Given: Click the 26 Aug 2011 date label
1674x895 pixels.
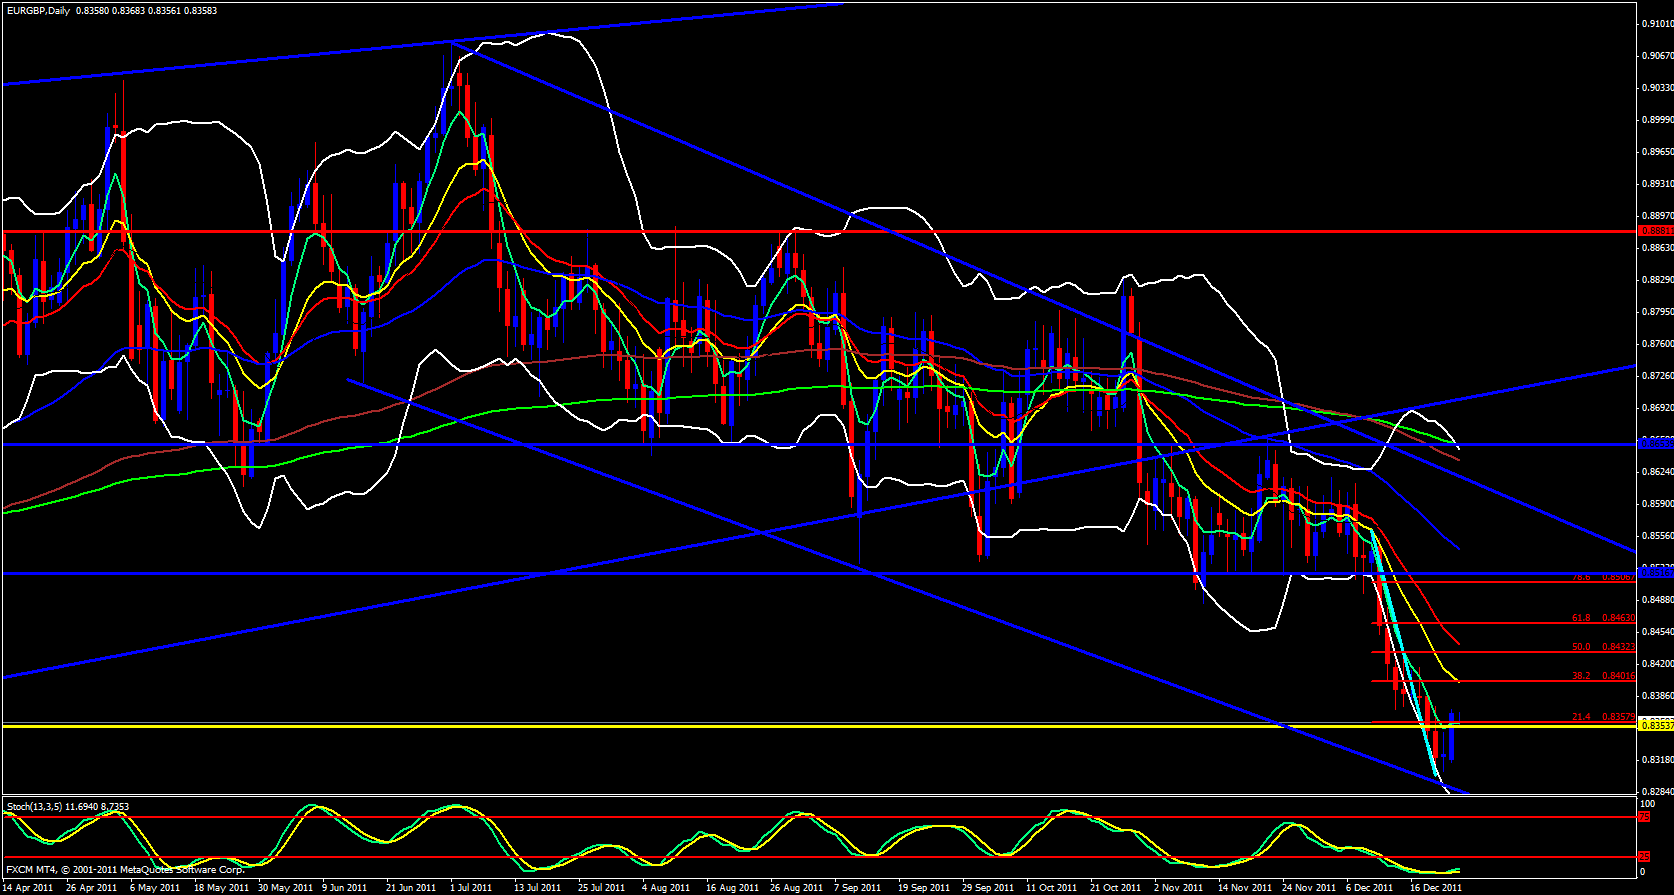Looking at the screenshot, I should (x=796, y=887).
